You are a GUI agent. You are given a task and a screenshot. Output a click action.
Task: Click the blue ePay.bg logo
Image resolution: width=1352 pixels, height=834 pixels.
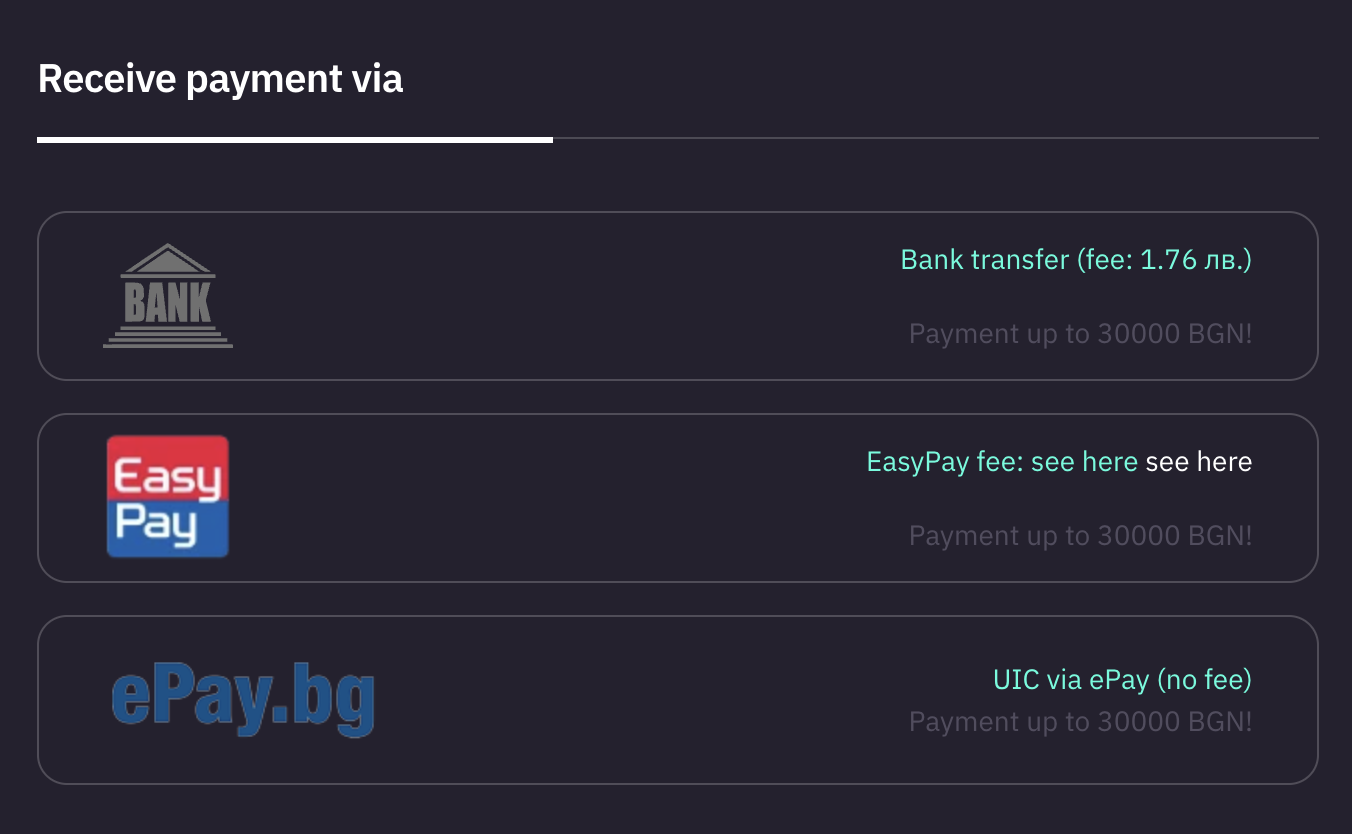coord(243,699)
